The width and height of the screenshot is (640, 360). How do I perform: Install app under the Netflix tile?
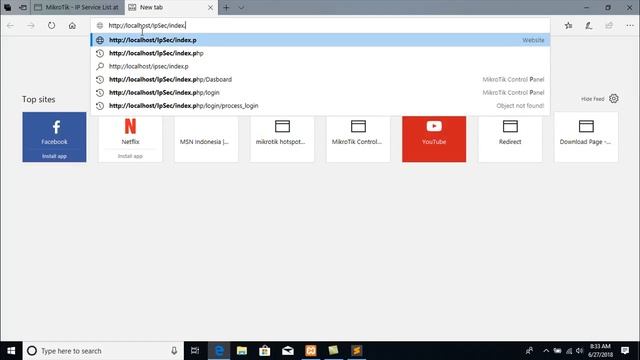tap(130, 156)
